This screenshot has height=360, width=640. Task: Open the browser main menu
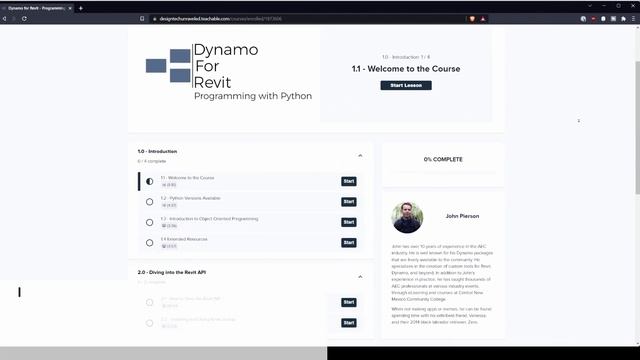[633, 19]
